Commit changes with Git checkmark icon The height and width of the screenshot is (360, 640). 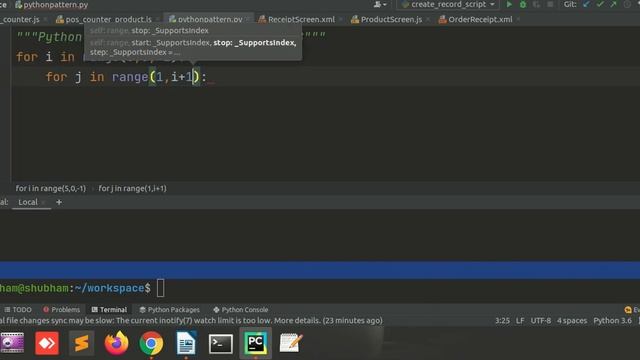pyautogui.click(x=600, y=4)
